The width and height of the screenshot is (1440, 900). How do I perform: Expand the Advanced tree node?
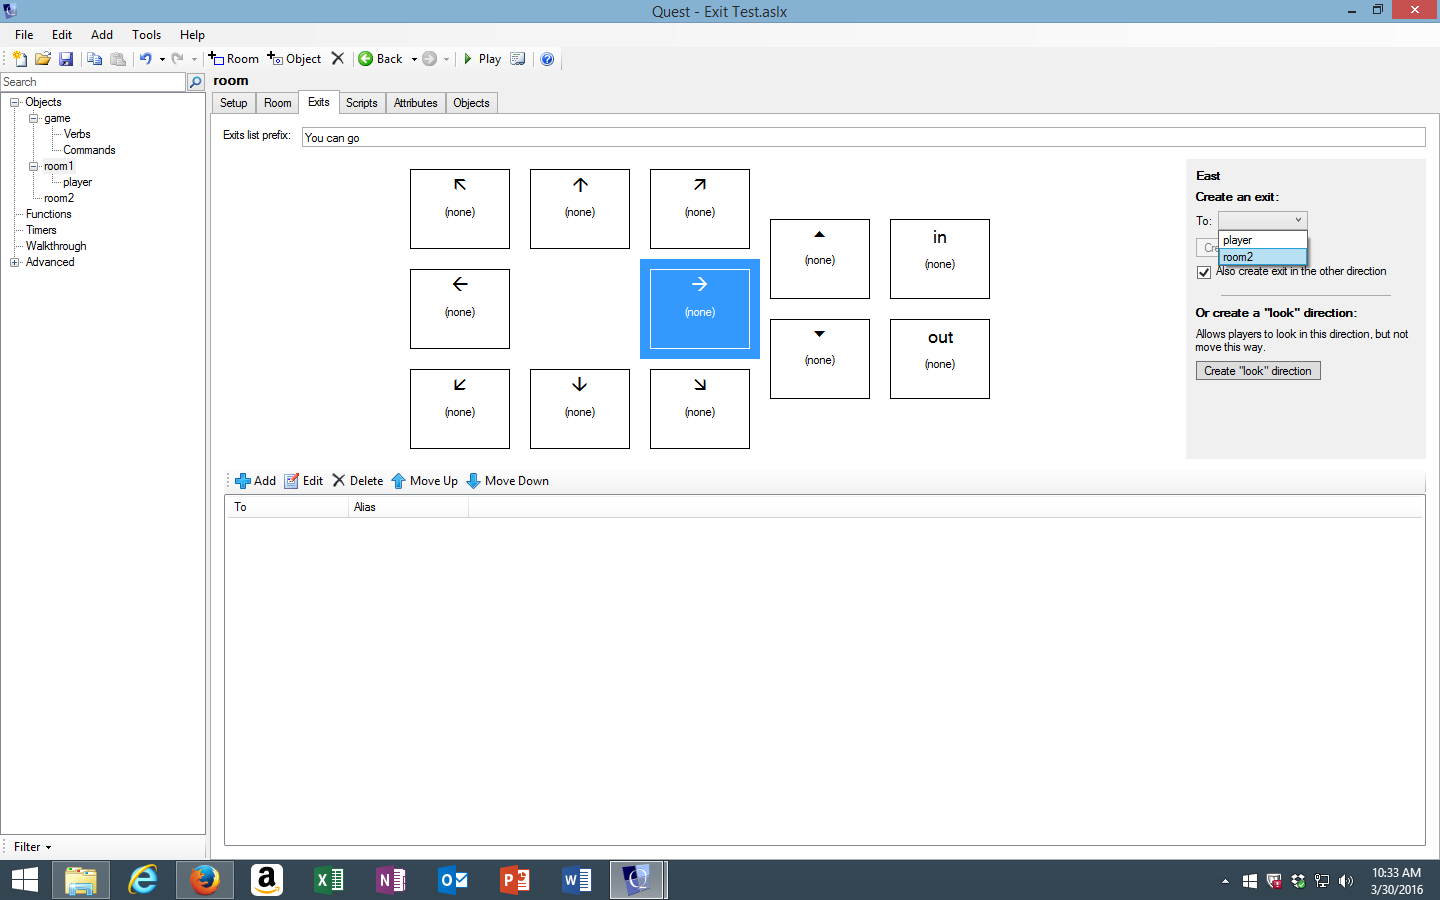(x=15, y=262)
